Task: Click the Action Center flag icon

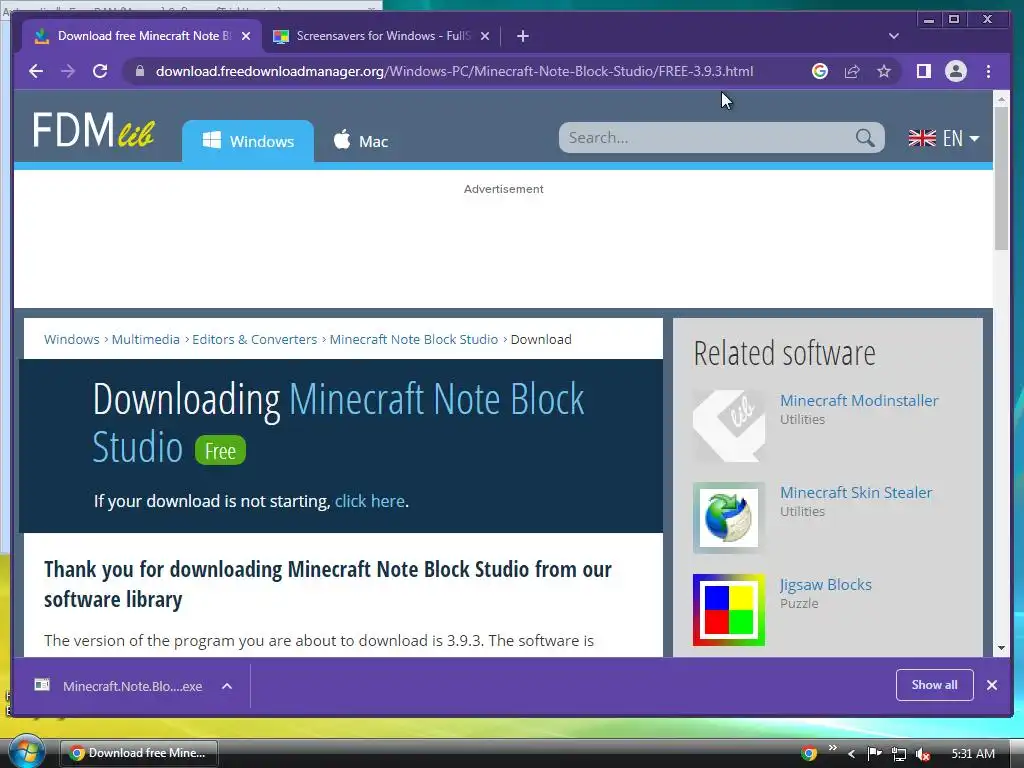Action: point(874,754)
